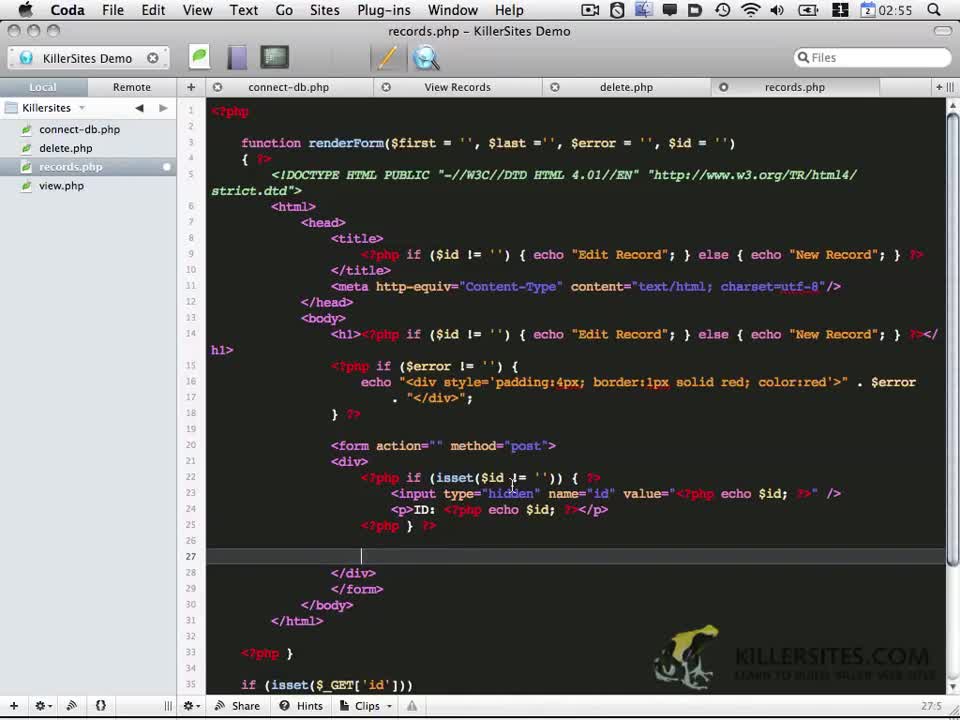Image resolution: width=960 pixels, height=720 pixels.
Task: Click the Wi-Fi icon in menu bar
Action: (x=751, y=10)
